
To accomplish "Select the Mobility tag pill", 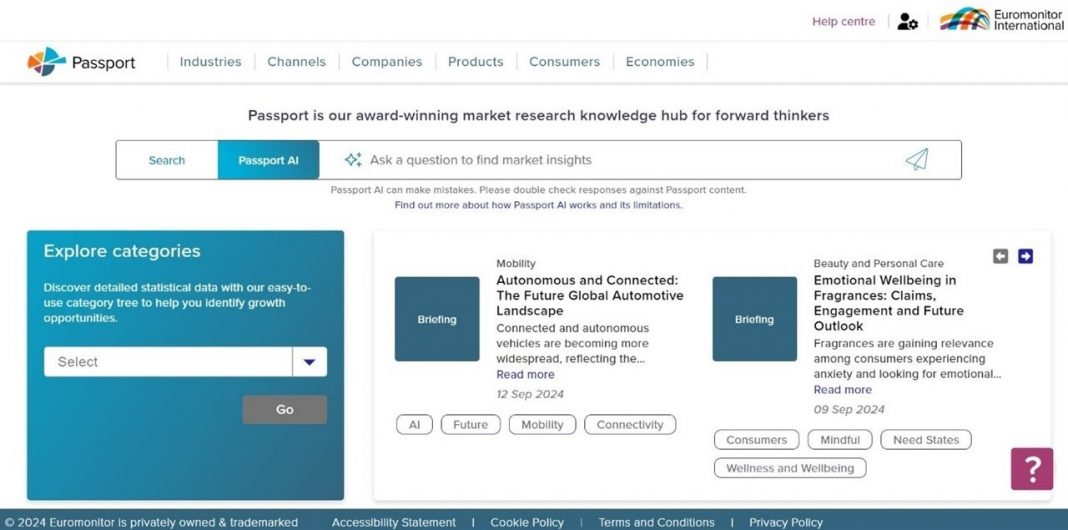I will click(542, 424).
